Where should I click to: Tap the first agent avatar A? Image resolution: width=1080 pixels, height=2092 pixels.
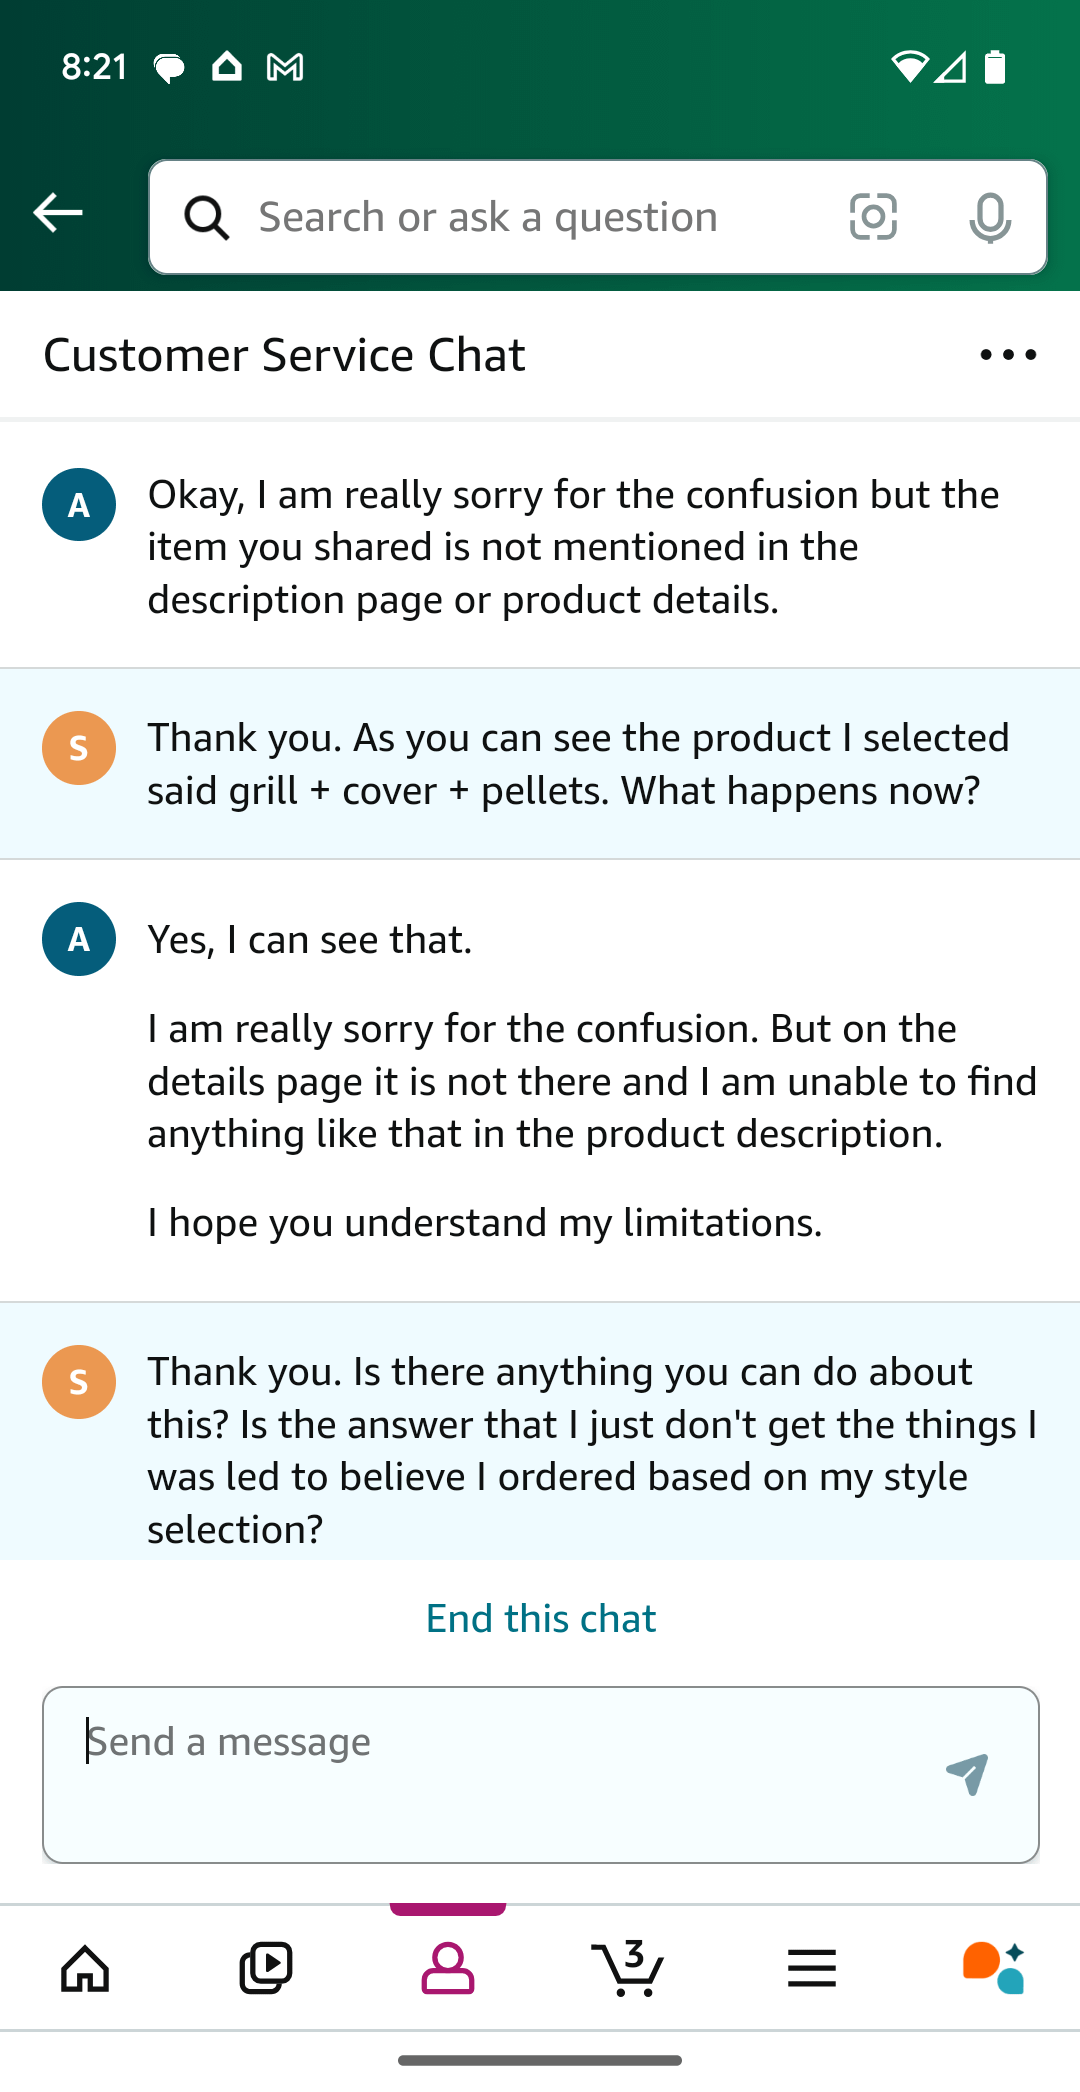point(79,505)
